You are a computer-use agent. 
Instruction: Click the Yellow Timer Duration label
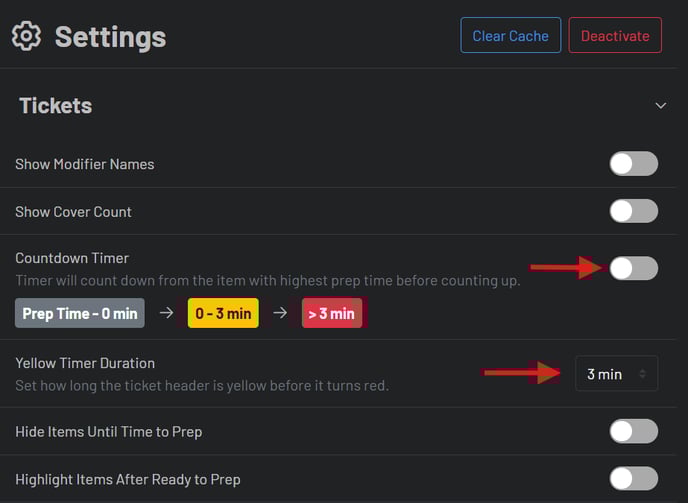pos(85,363)
